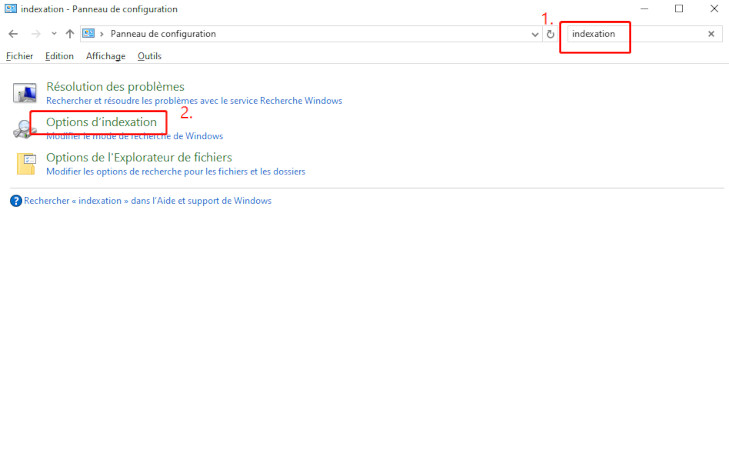The image size is (729, 450).
Task: Clear the search field with the X
Action: click(x=711, y=34)
